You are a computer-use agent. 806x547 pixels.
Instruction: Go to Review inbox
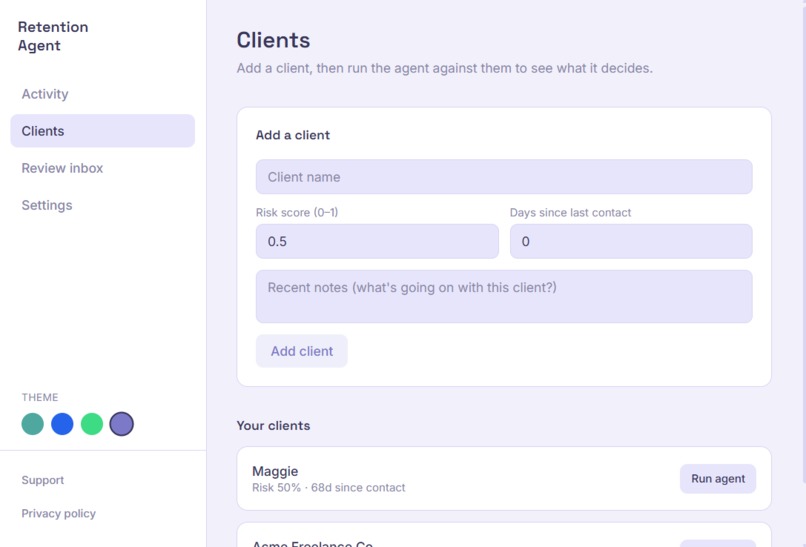click(102, 168)
